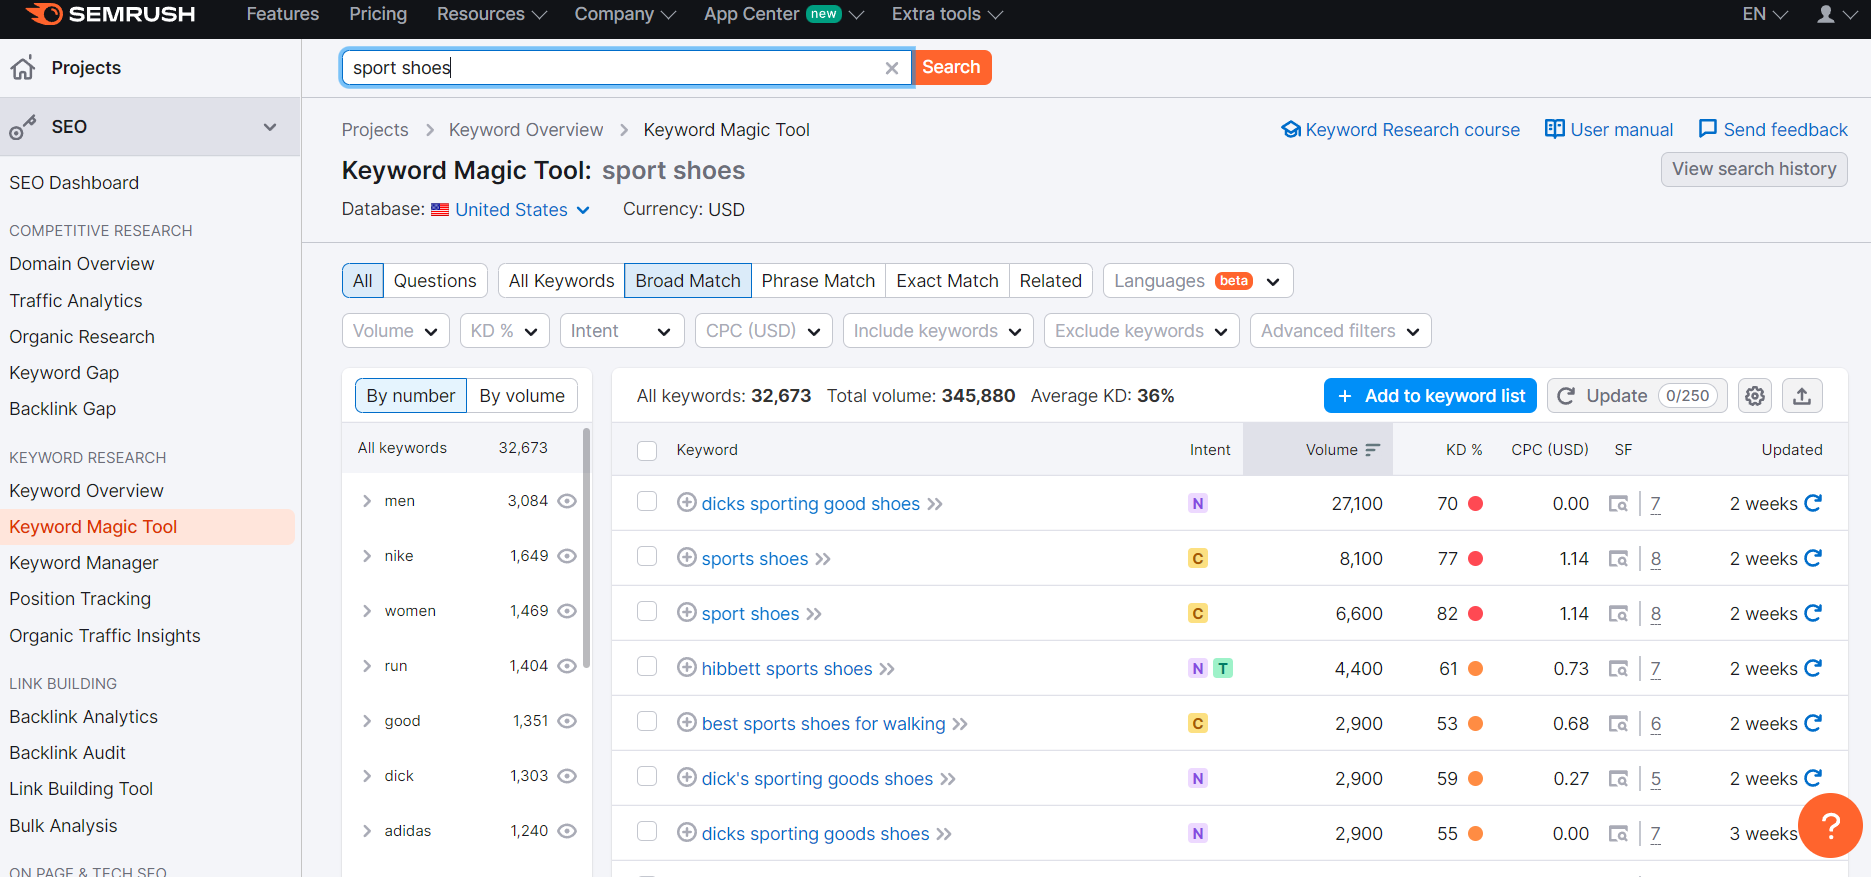Open the Volume filter dropdown
Viewport: 1871px width, 877px height.
tap(395, 331)
